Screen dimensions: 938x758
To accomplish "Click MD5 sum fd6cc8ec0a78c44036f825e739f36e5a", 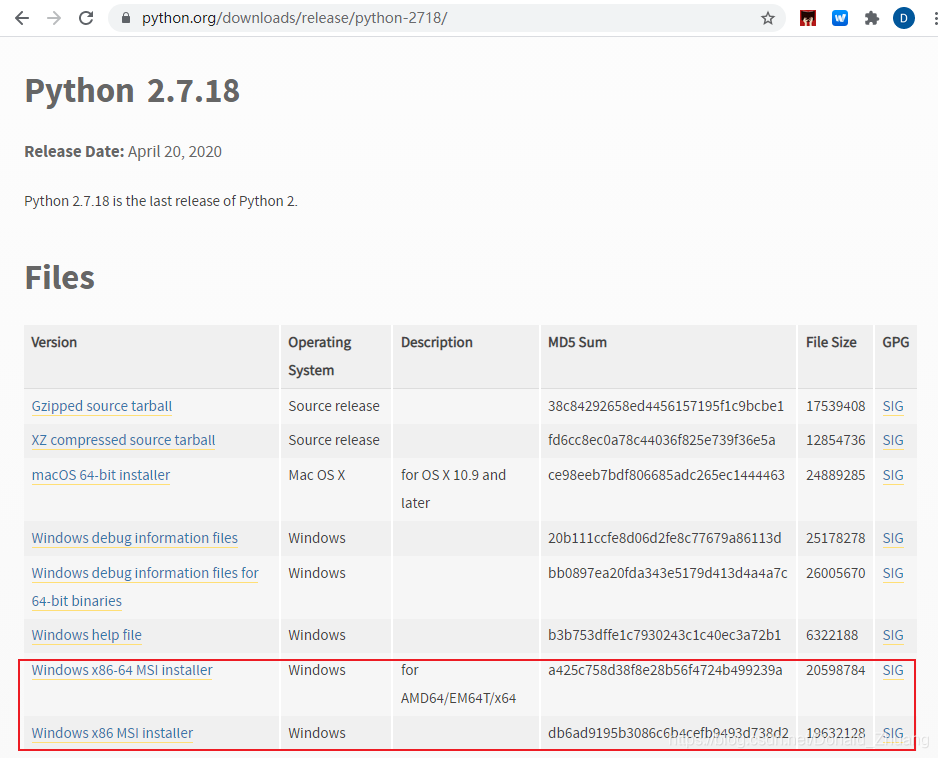I will click(662, 440).
